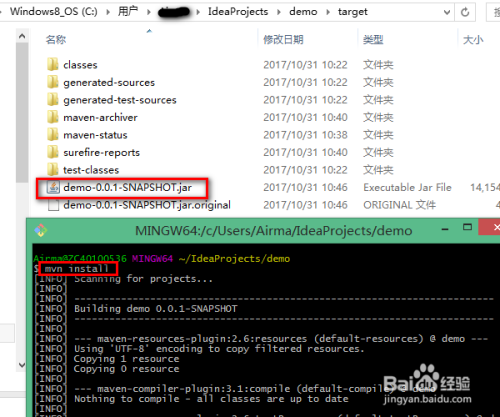This screenshot has height=417, width=500.
Task: Click the maven-resources-plugin:2.6 terminal line
Action: click(281, 339)
